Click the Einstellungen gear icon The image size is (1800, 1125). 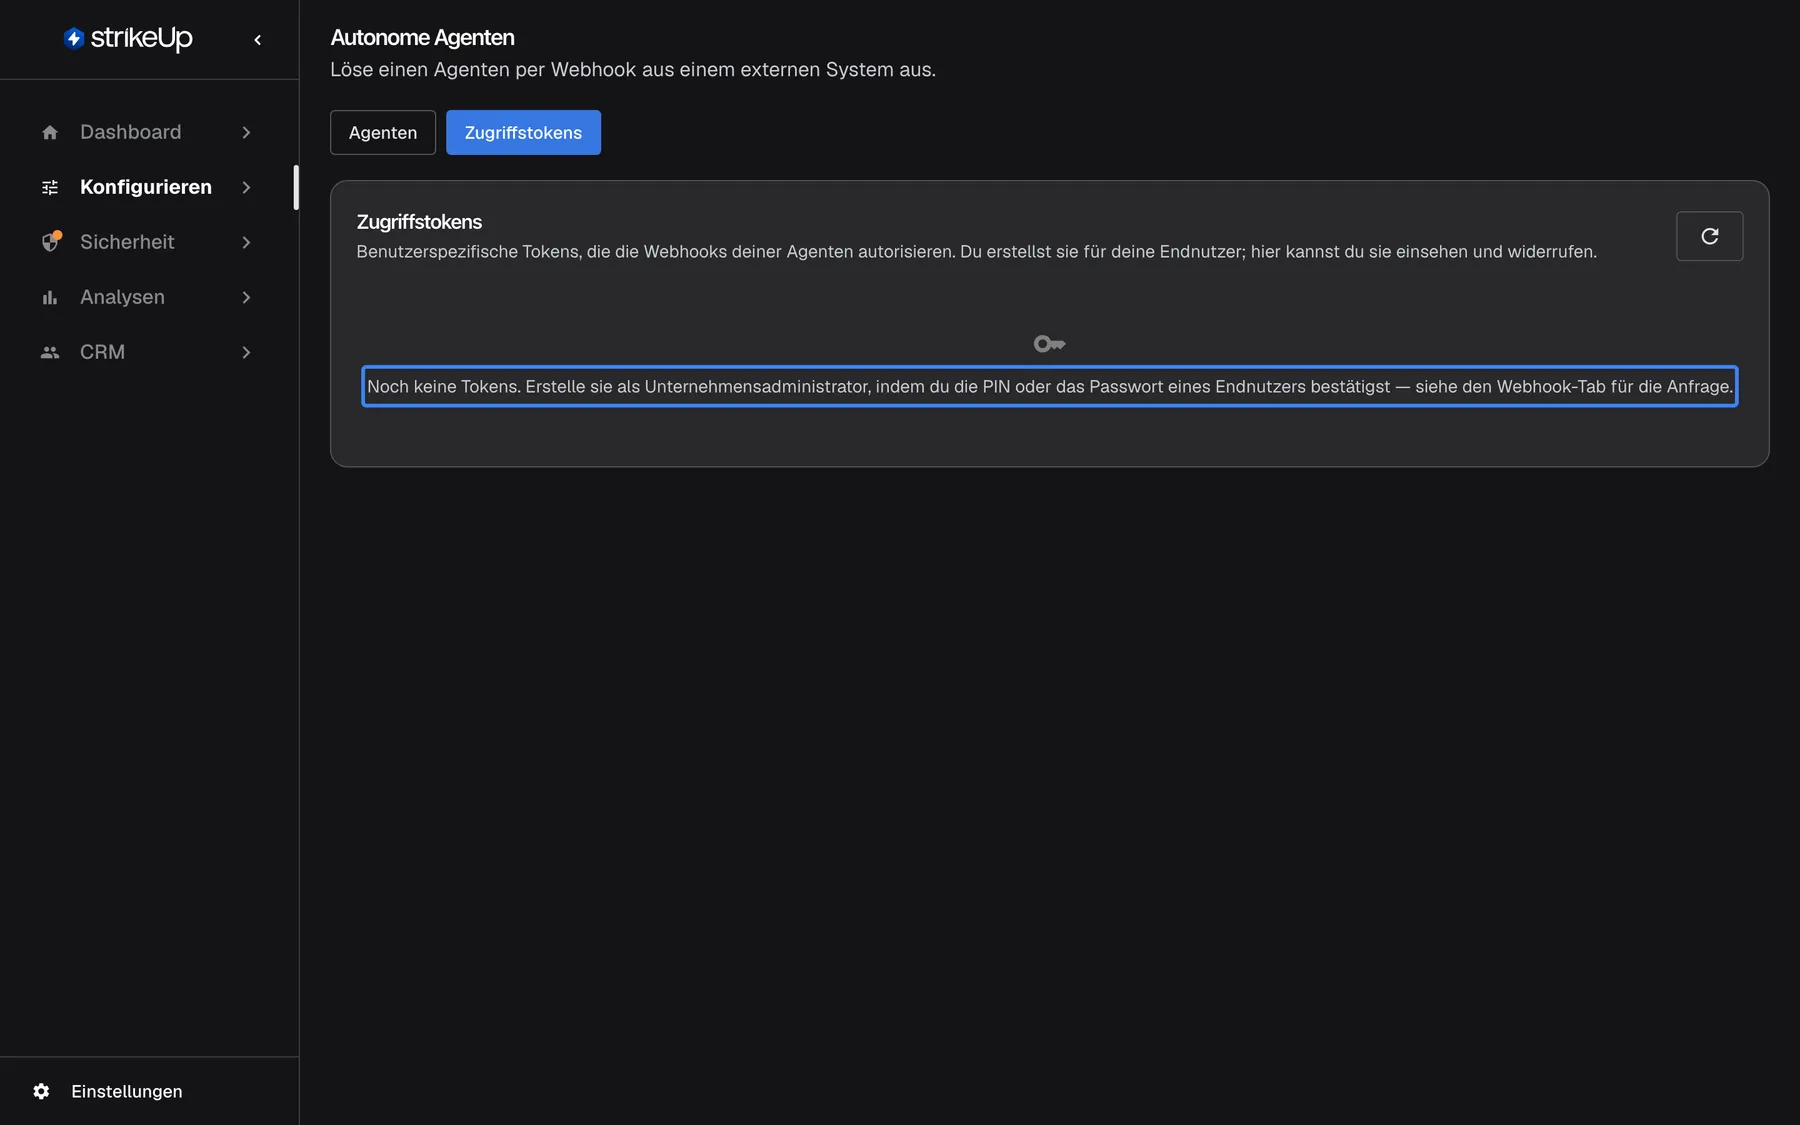41,1091
